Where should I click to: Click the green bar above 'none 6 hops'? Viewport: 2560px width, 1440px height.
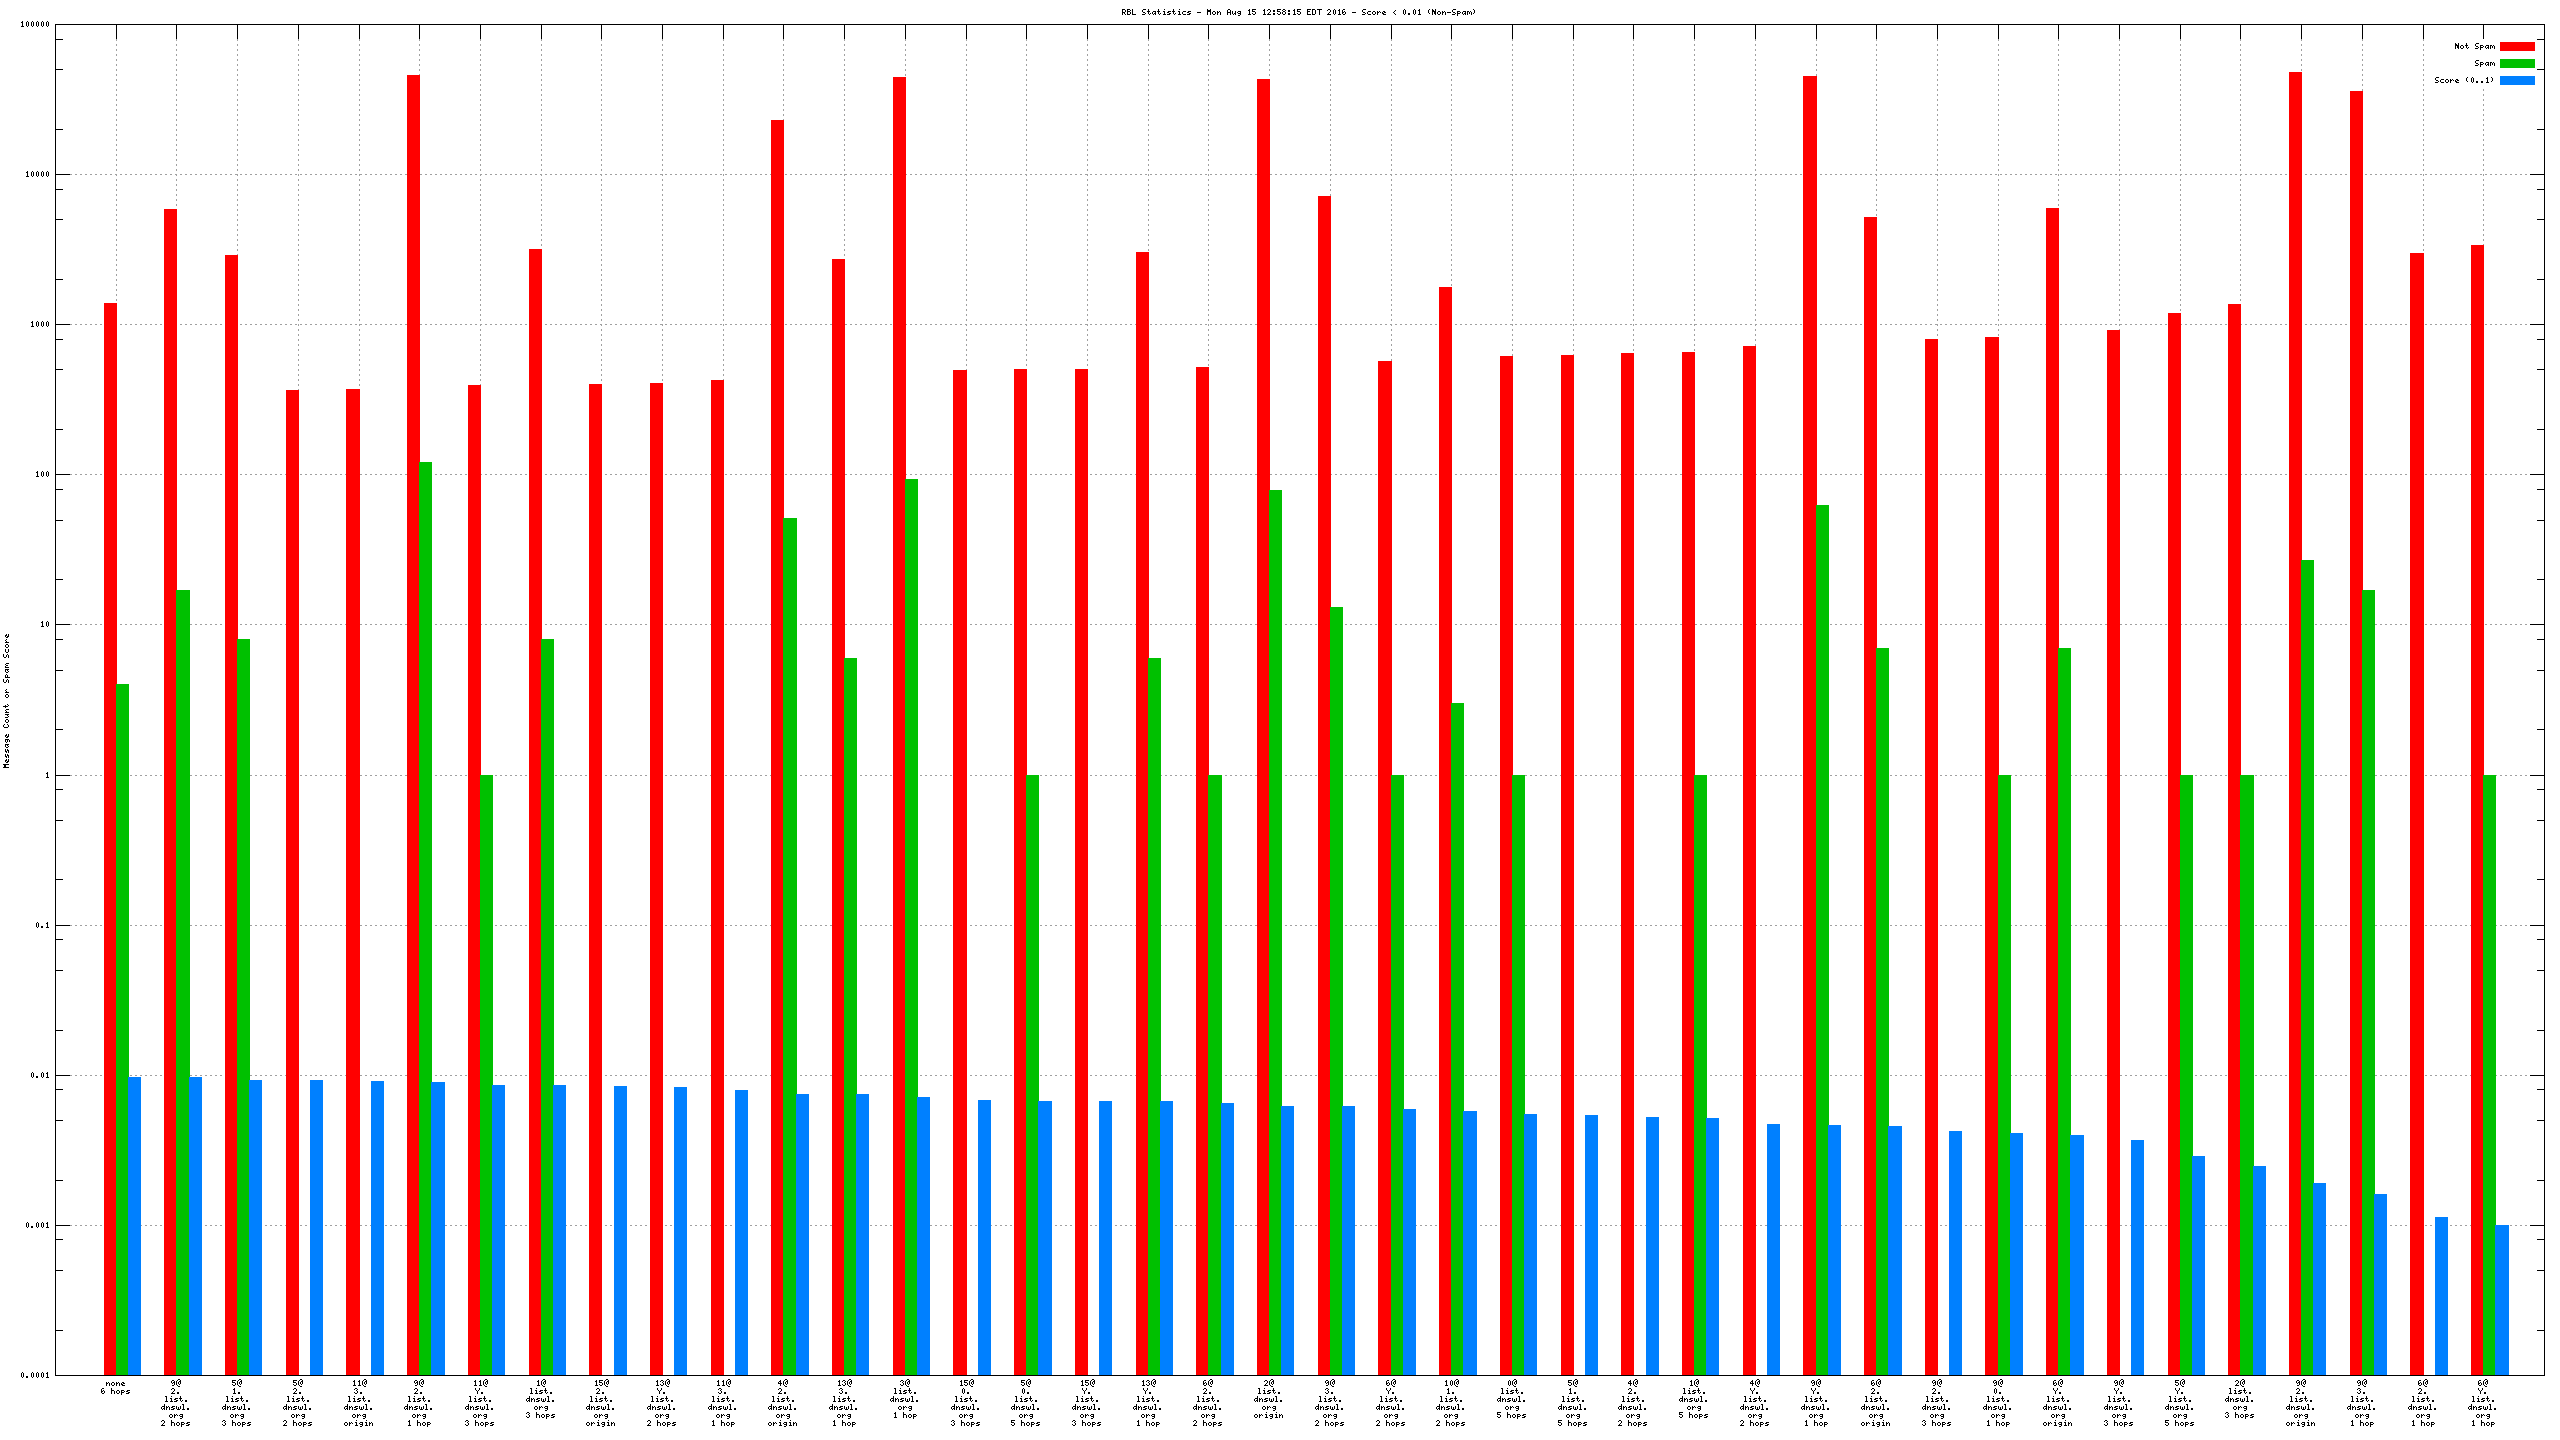[x=122, y=1028]
